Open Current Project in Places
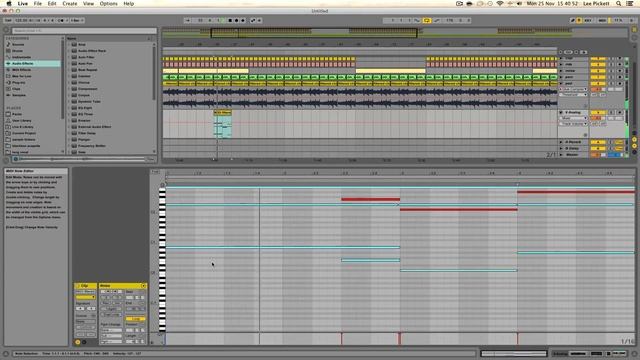 point(24,133)
